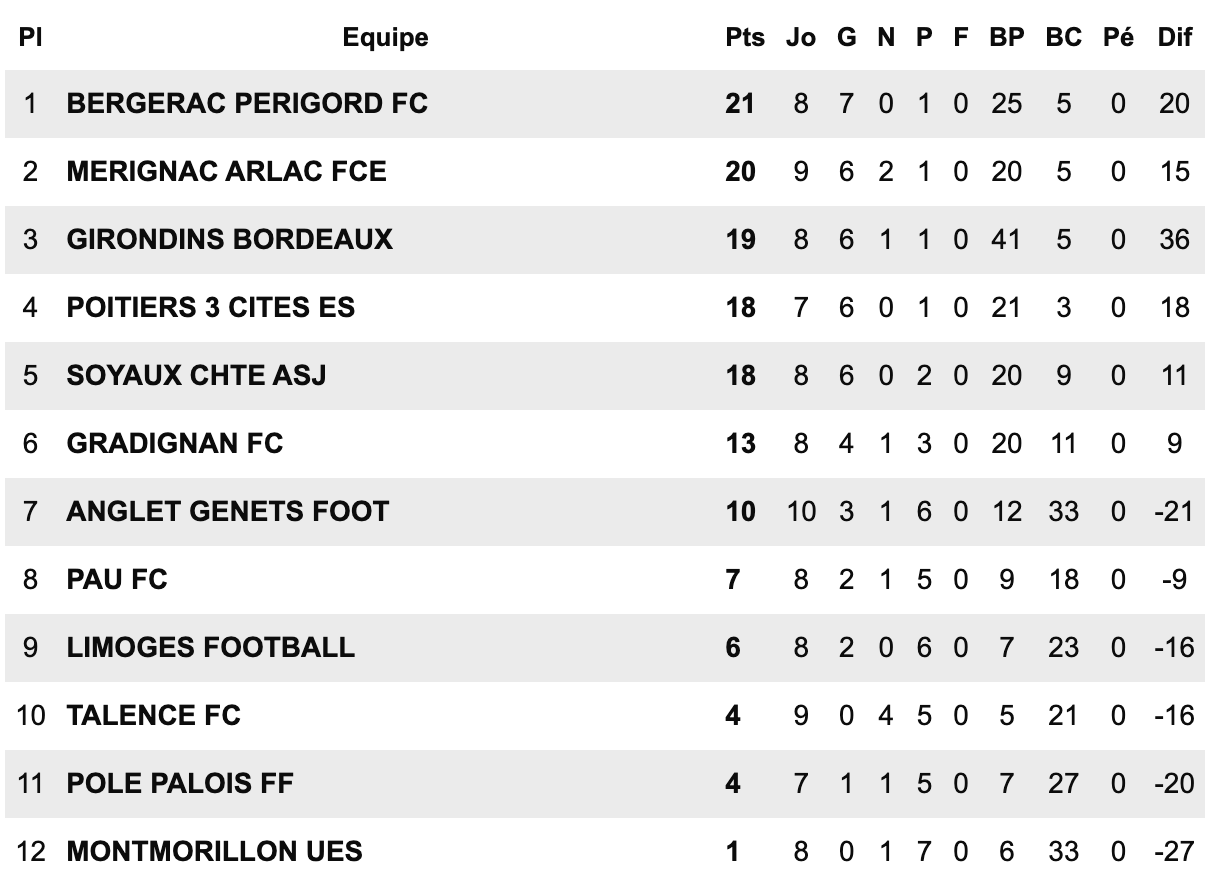Click the BC column header
The width and height of the screenshot is (1216, 878).
pos(1064,37)
